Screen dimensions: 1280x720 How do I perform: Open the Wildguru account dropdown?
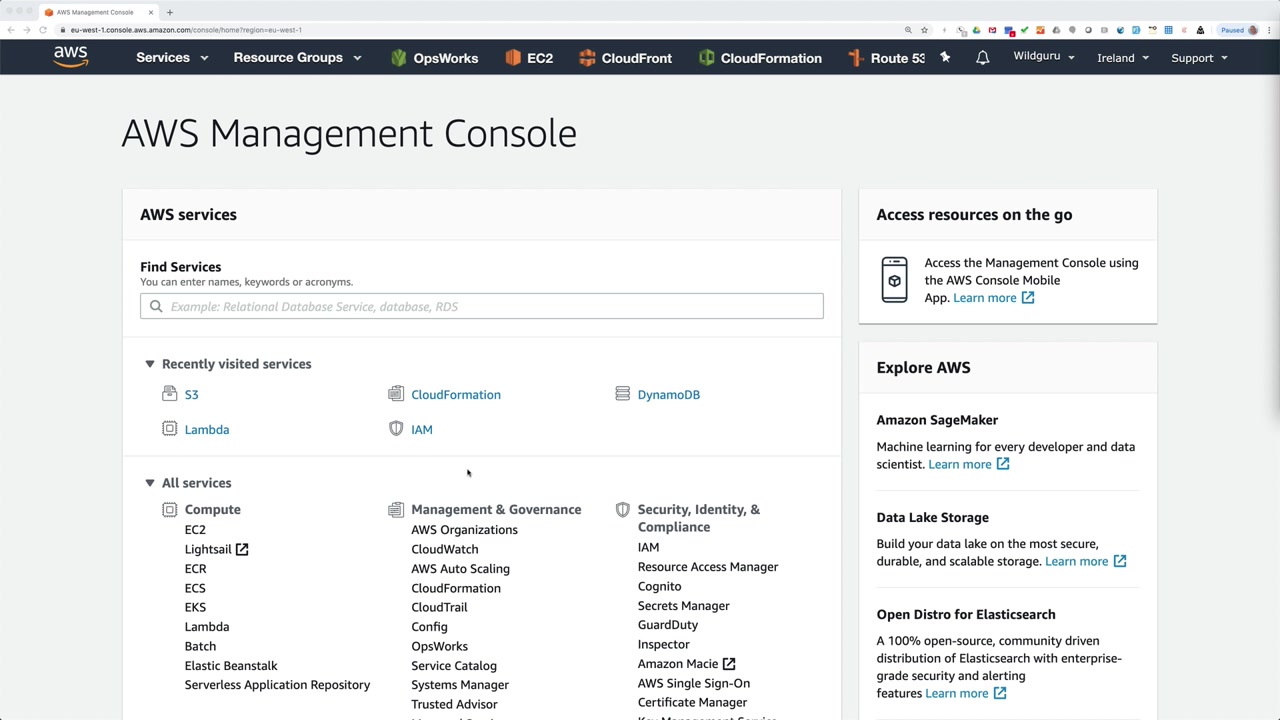(x=1043, y=56)
